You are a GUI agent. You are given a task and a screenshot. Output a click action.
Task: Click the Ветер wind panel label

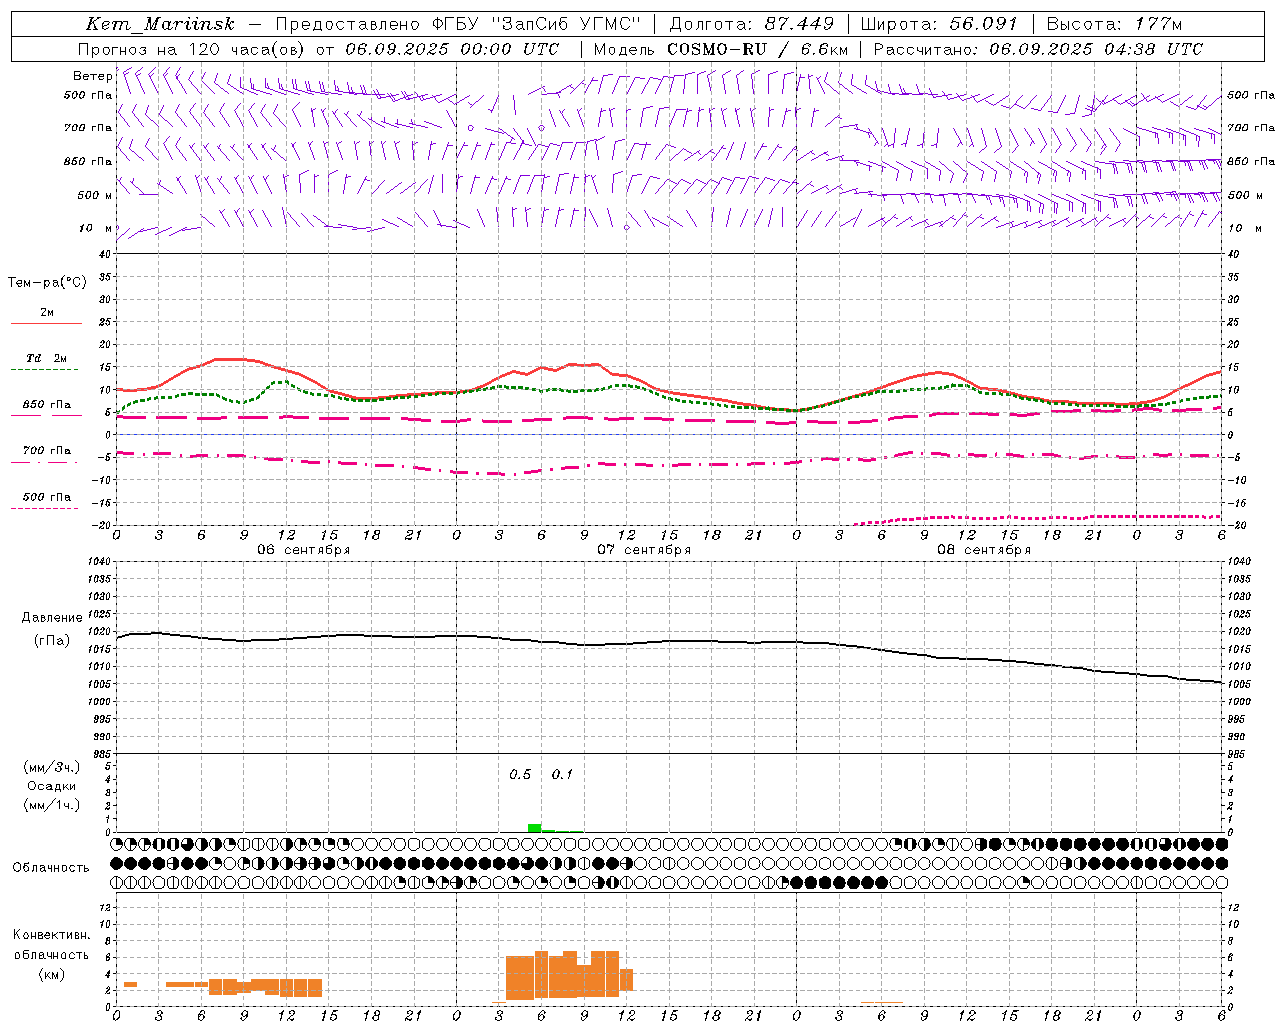92,76
